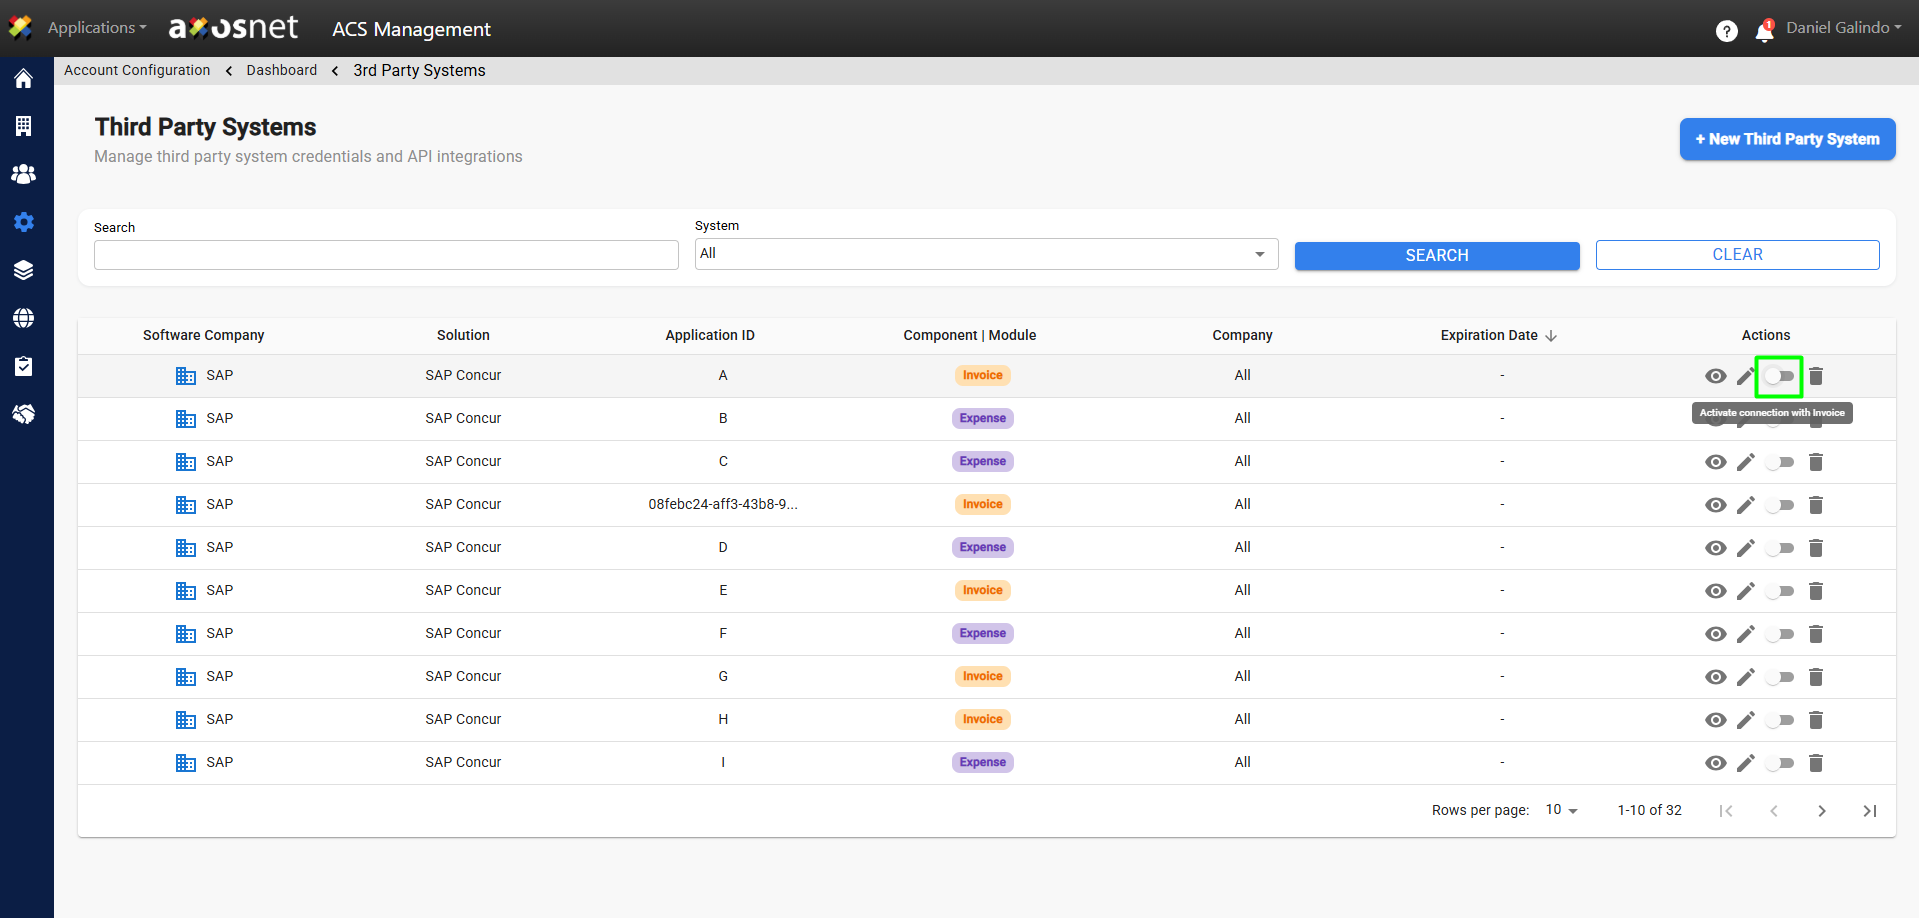
Task: Open the help question mark icon
Action: [x=1726, y=31]
